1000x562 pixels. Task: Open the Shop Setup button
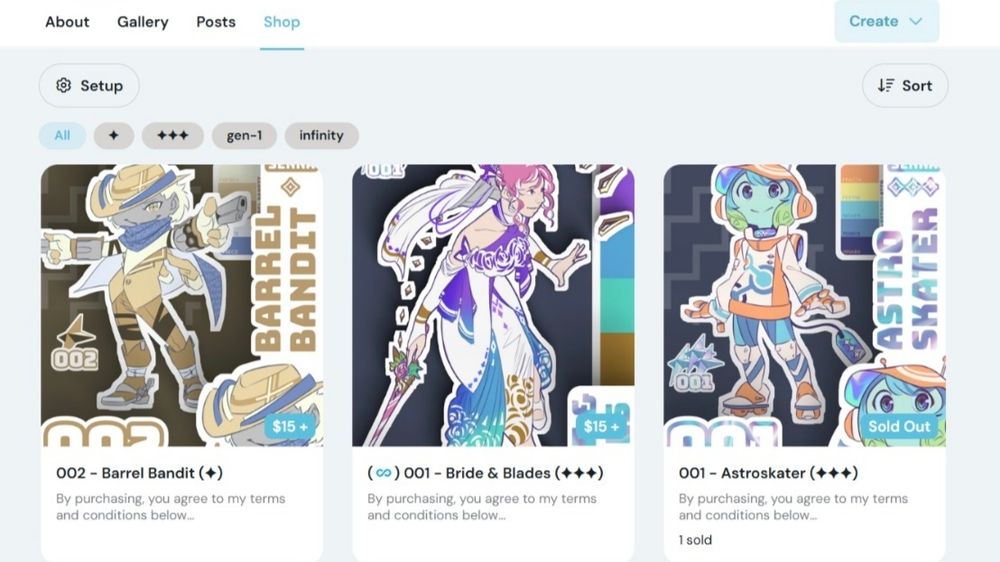tap(89, 85)
